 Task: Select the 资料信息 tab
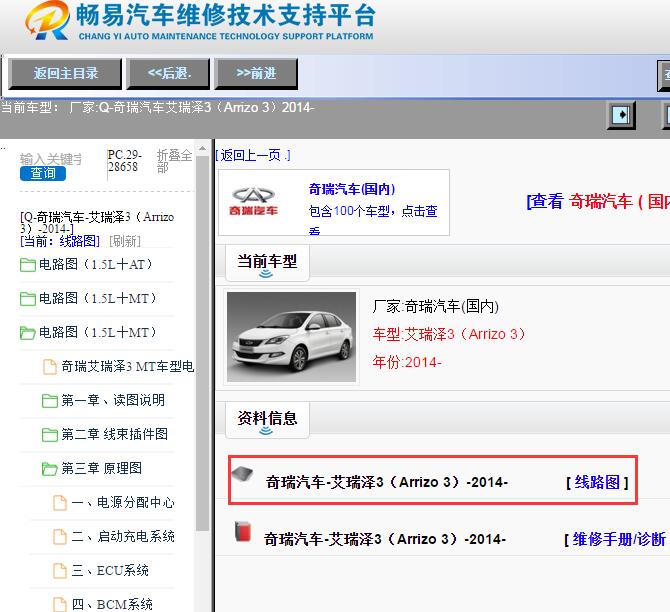tap(267, 420)
